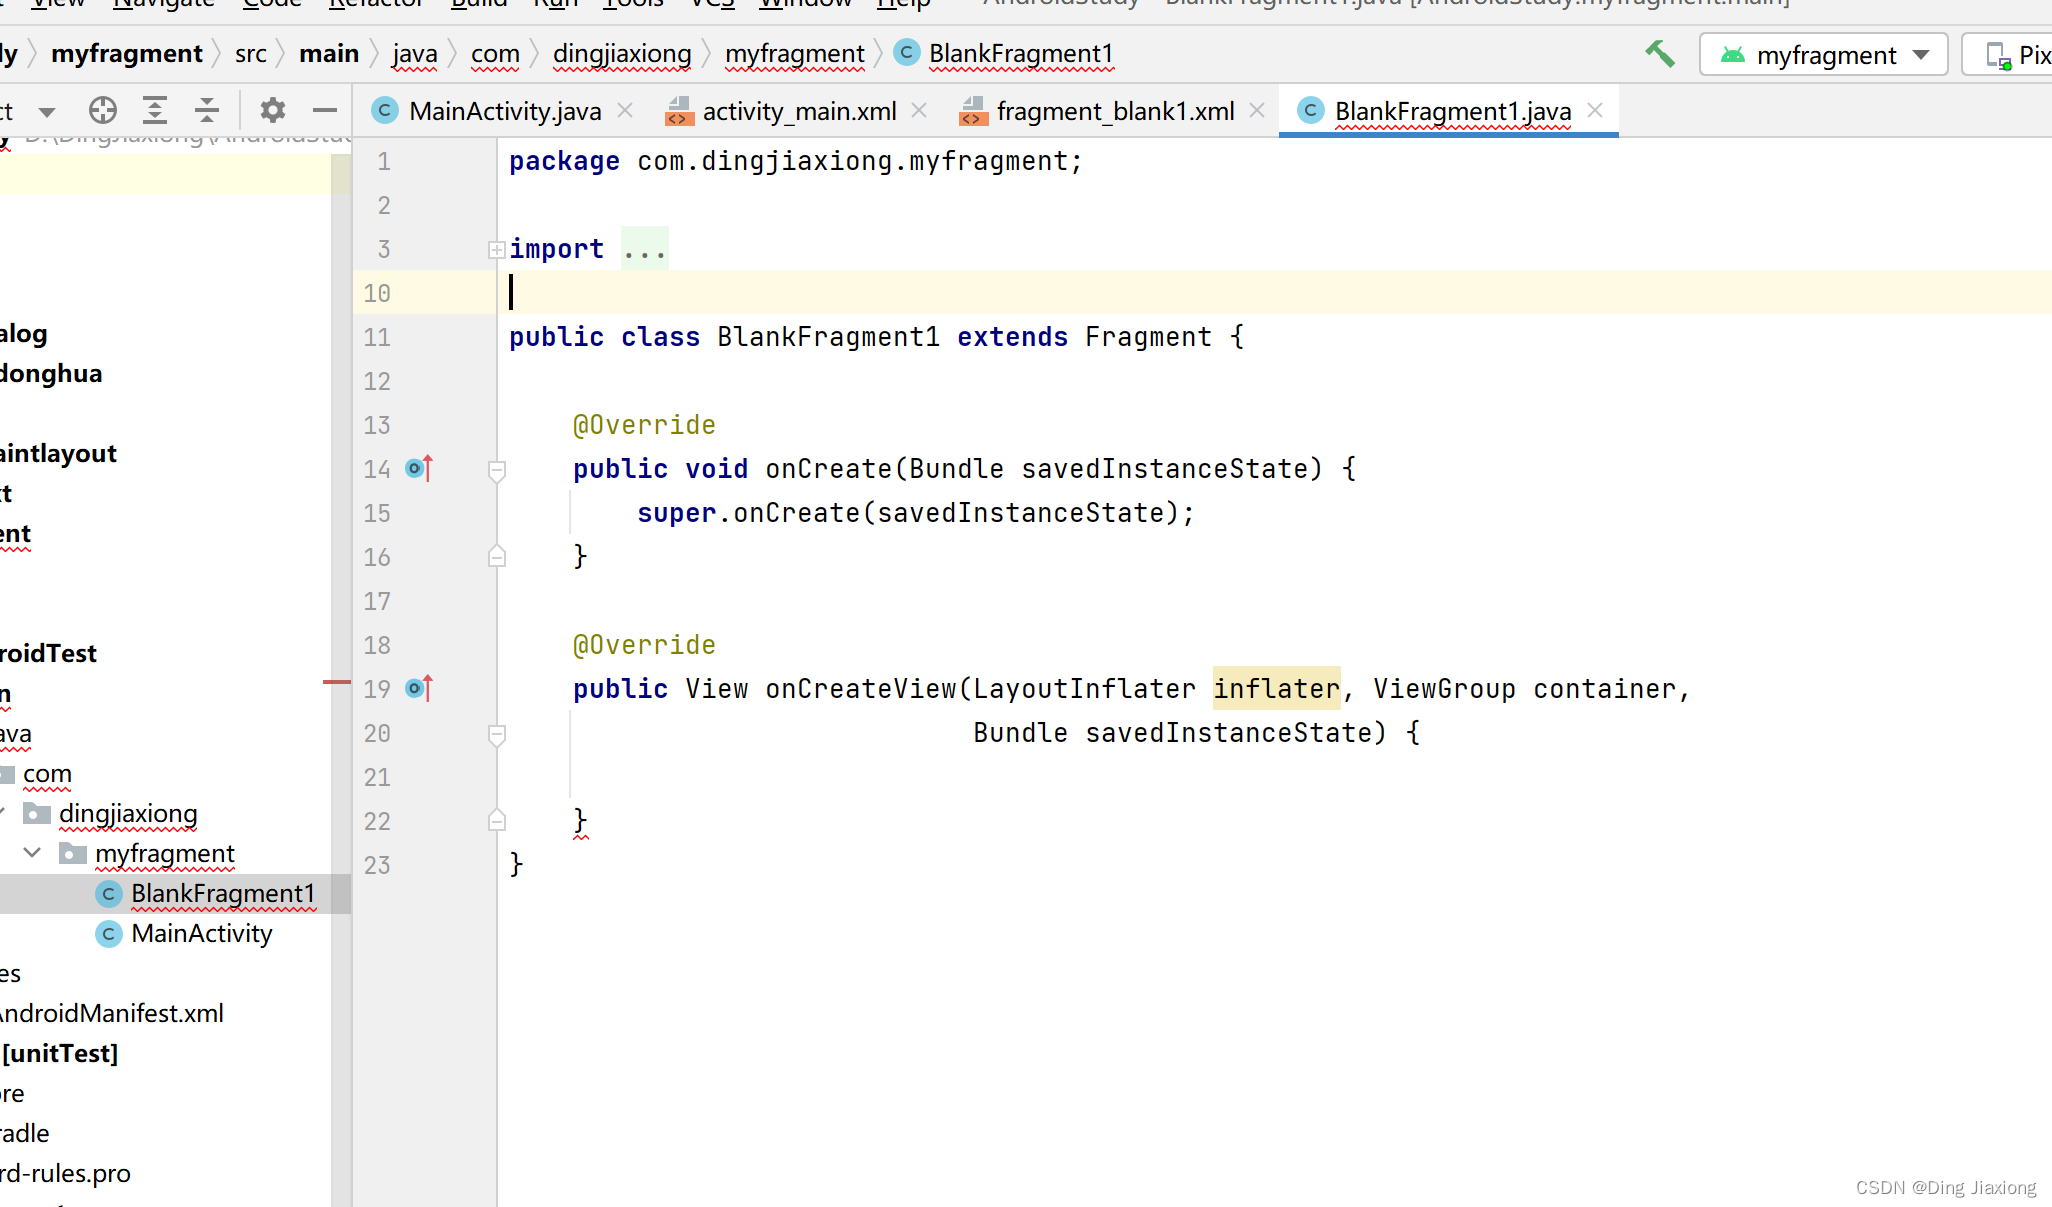Click the Build hammer icon
The height and width of the screenshot is (1207, 2052).
[1660, 54]
